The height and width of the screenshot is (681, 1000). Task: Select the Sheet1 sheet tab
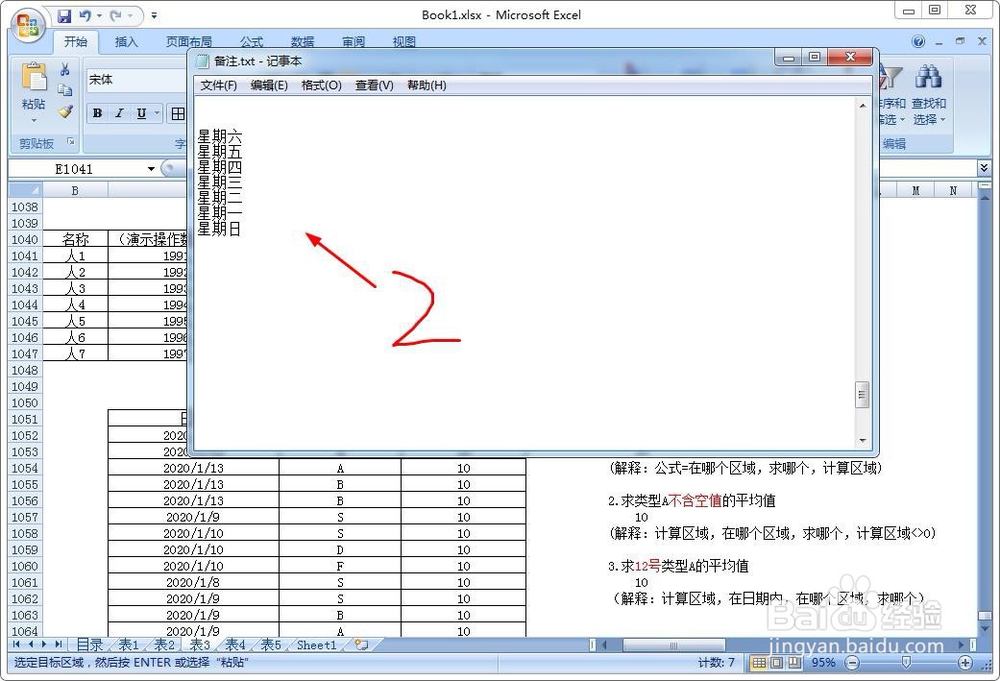pyautogui.click(x=316, y=645)
